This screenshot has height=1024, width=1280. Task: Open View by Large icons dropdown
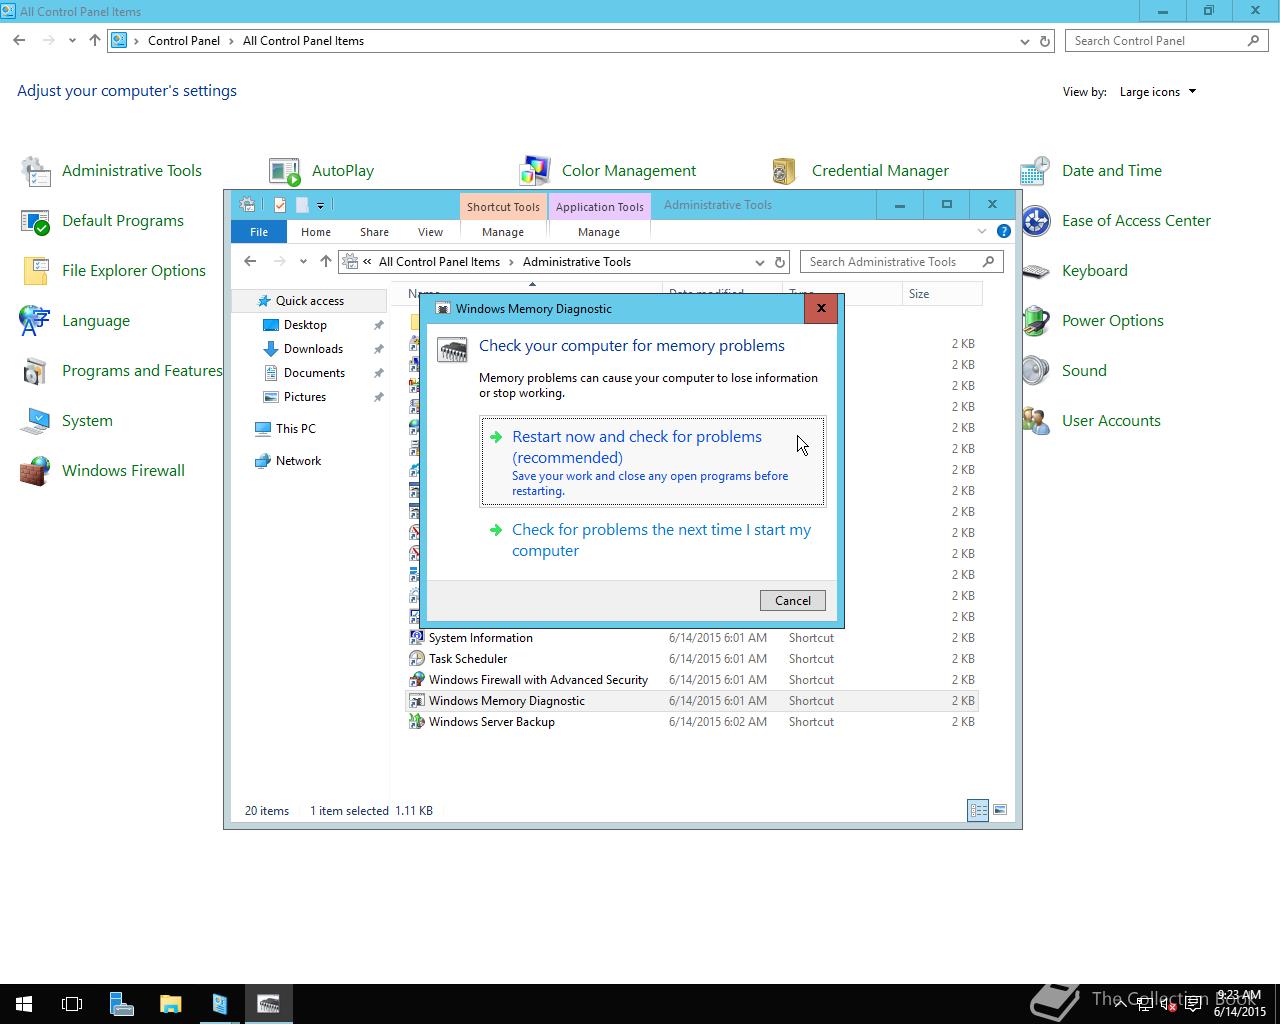click(1158, 92)
